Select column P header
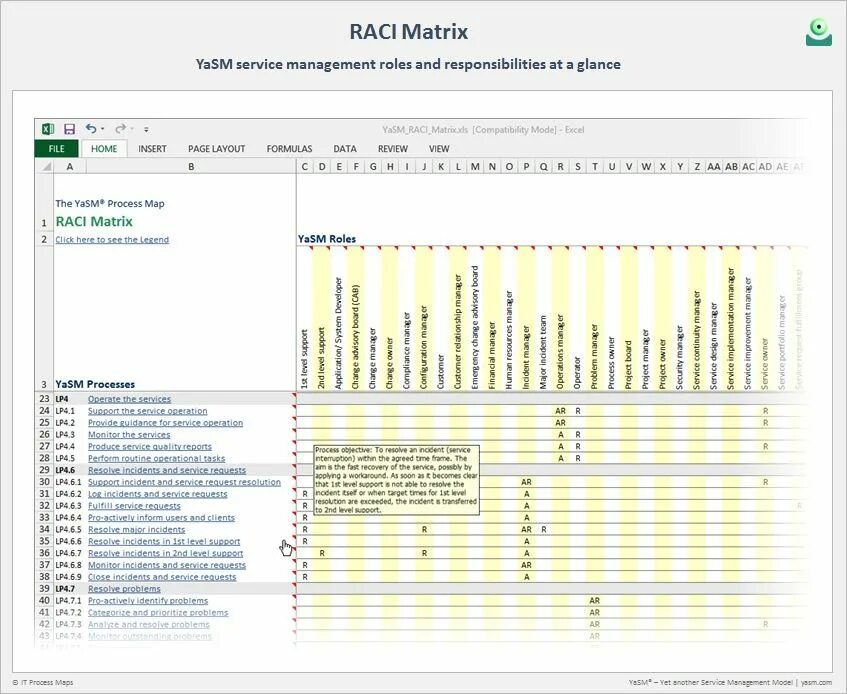Viewport: 847px width, 694px height. point(526,167)
